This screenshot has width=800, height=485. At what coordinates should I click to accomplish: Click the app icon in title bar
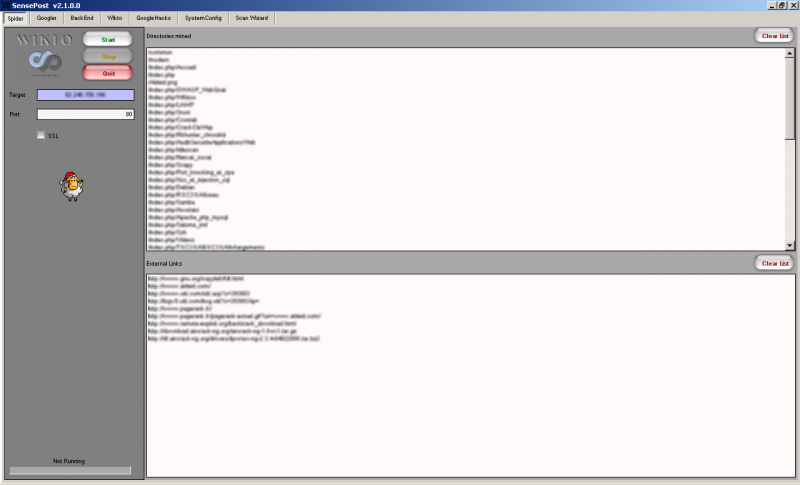point(4,5)
